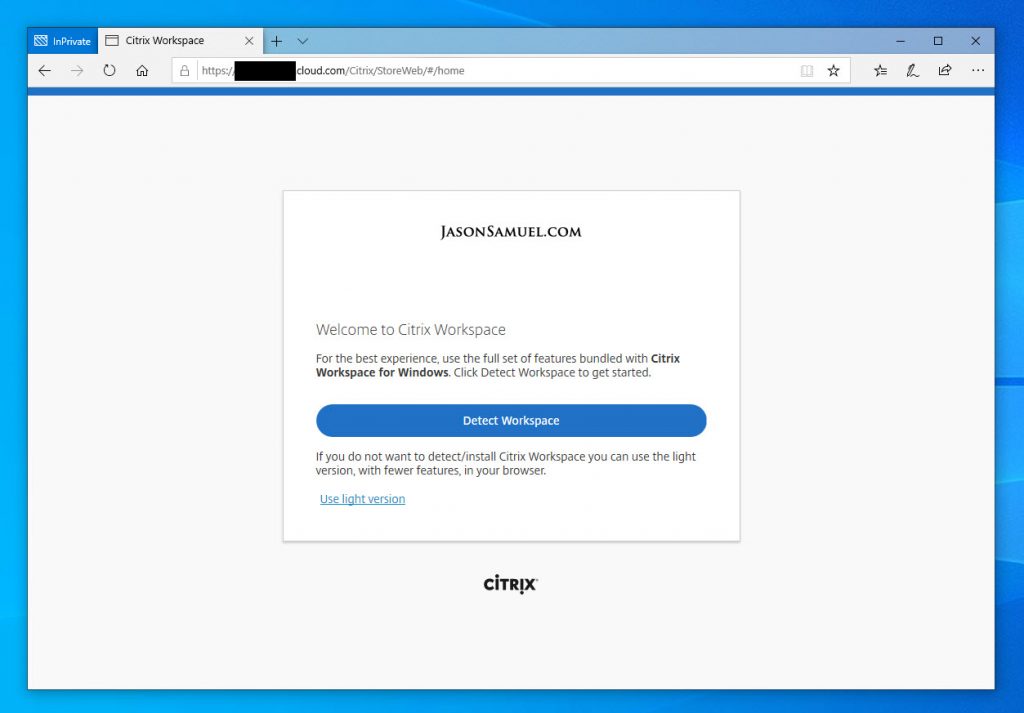Click the lock icon for site info

(184, 71)
